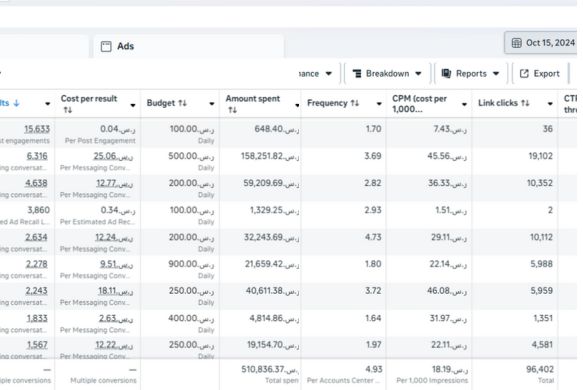Select the 19,102 link clicks value
The image size is (583, 390).
(x=541, y=156)
